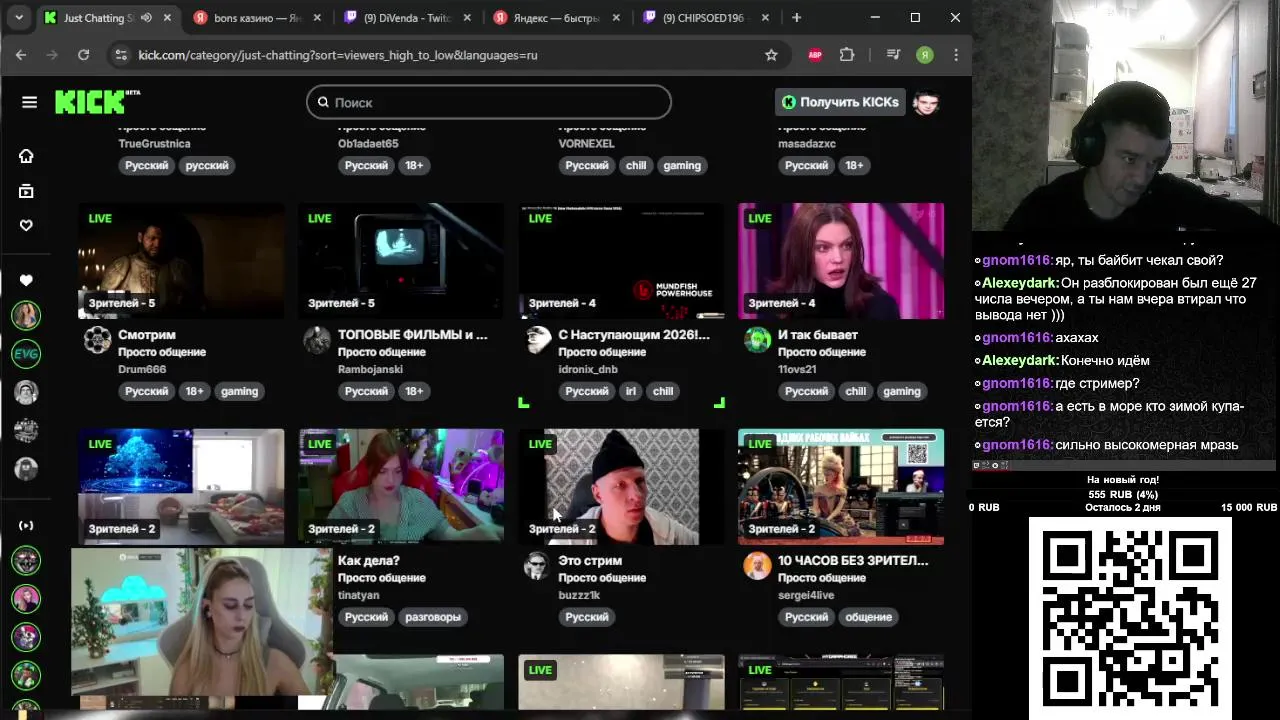Select irl tag under idronix_dnb

pyautogui.click(x=631, y=391)
